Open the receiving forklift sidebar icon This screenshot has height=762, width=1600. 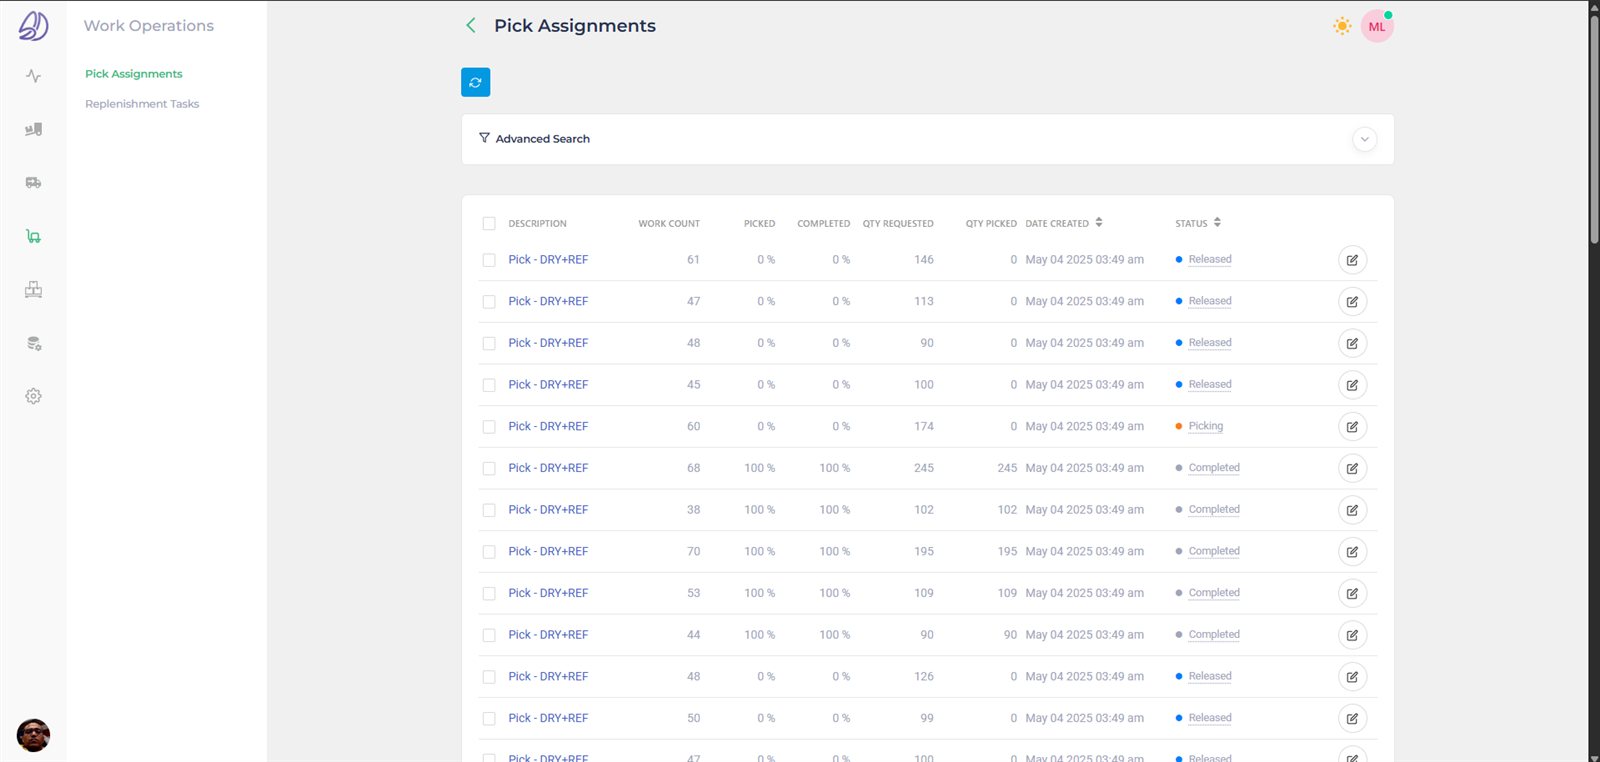pyautogui.click(x=33, y=129)
